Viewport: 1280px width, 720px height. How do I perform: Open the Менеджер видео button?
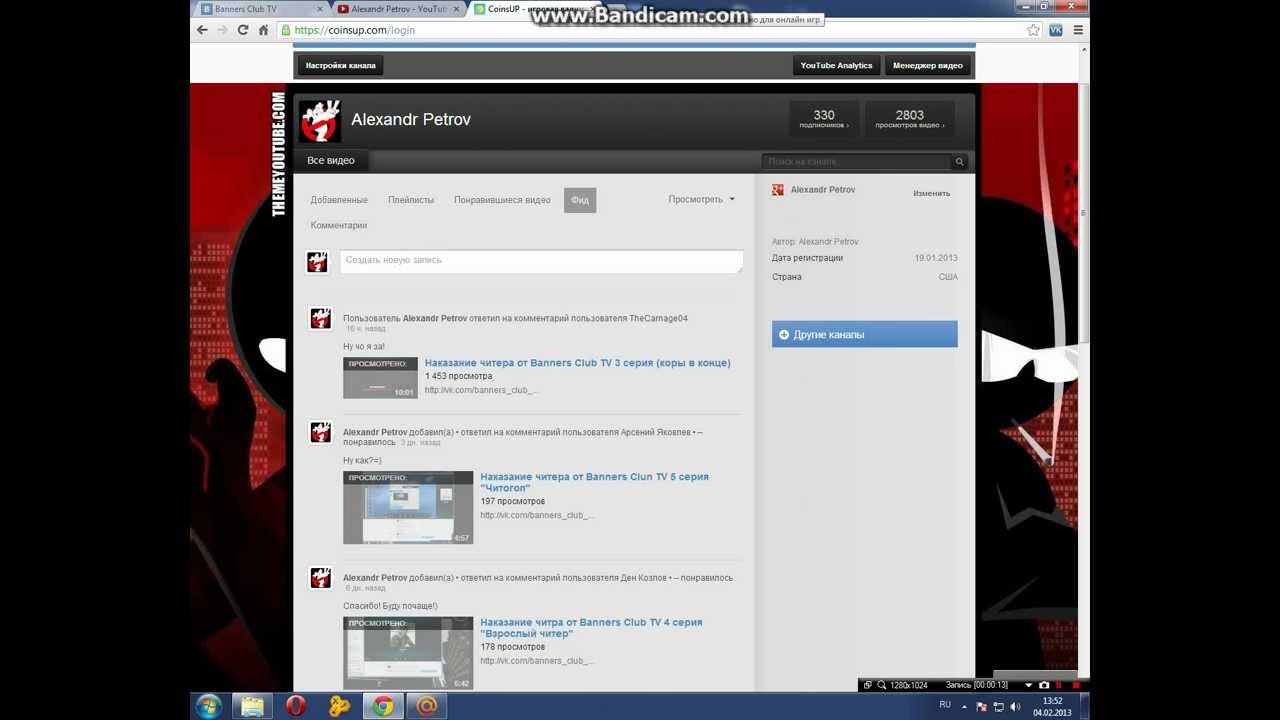[x=928, y=66]
